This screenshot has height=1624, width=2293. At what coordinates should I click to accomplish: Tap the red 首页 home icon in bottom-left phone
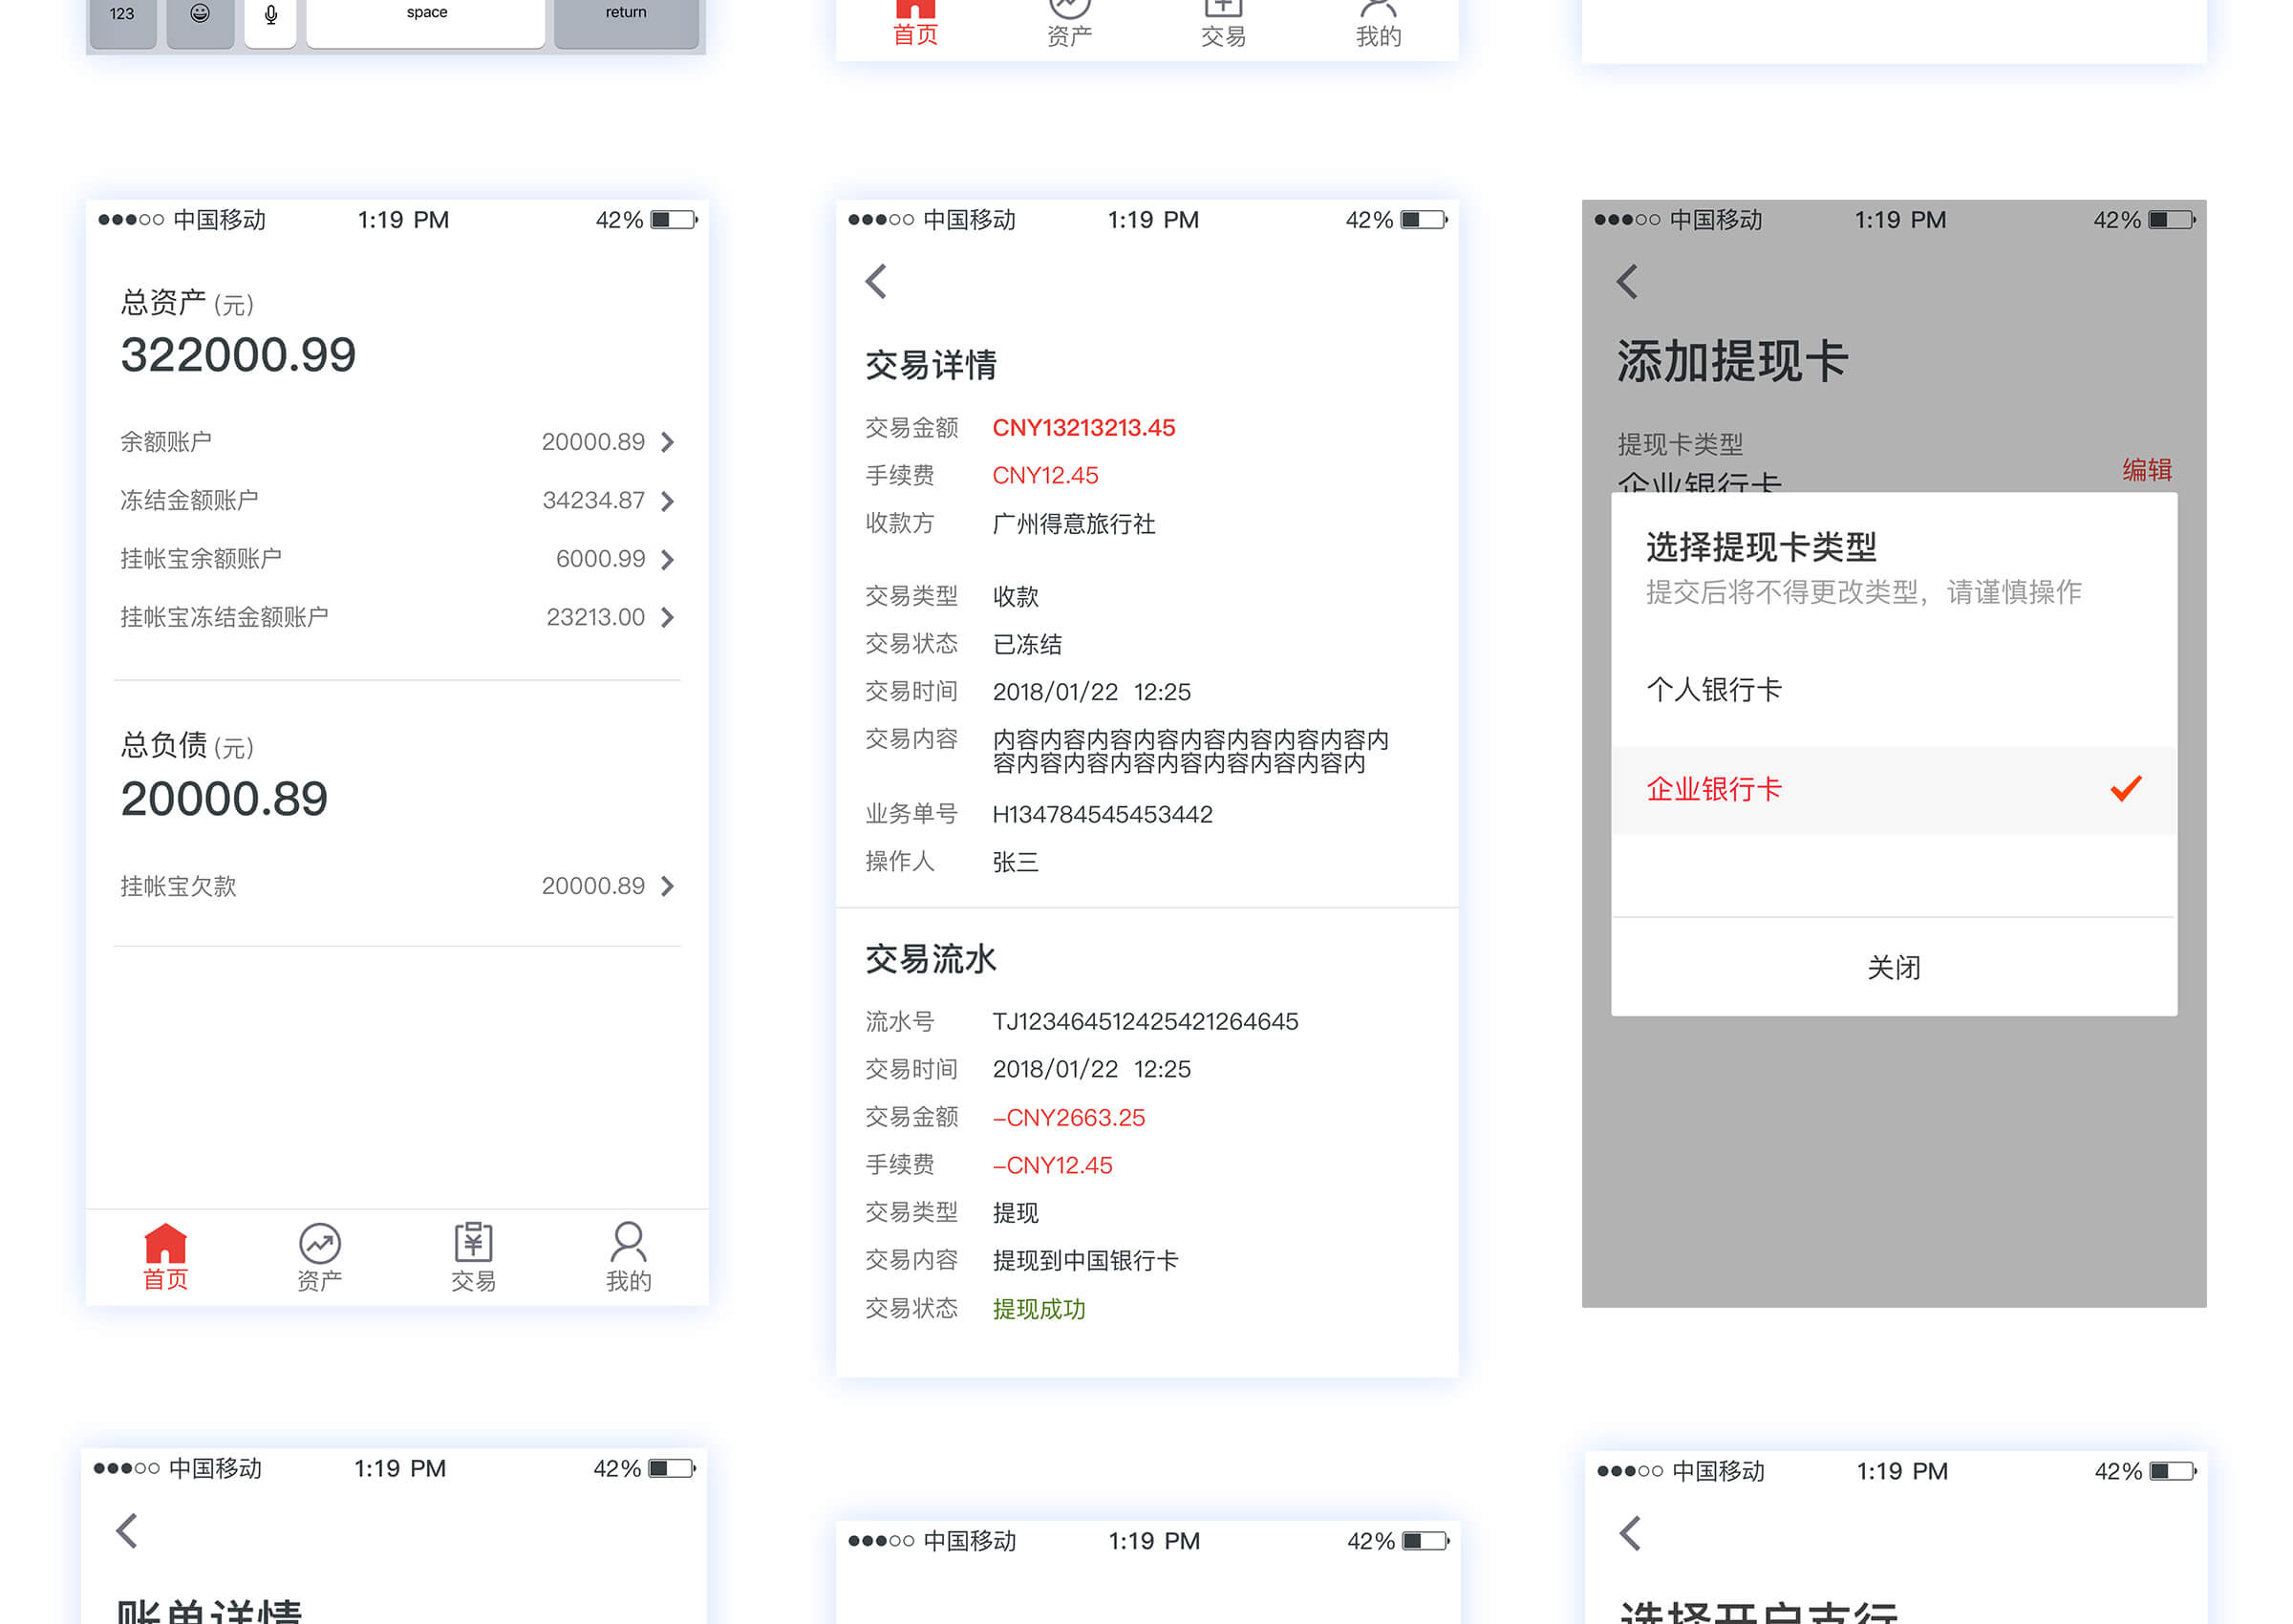pos(165,1243)
